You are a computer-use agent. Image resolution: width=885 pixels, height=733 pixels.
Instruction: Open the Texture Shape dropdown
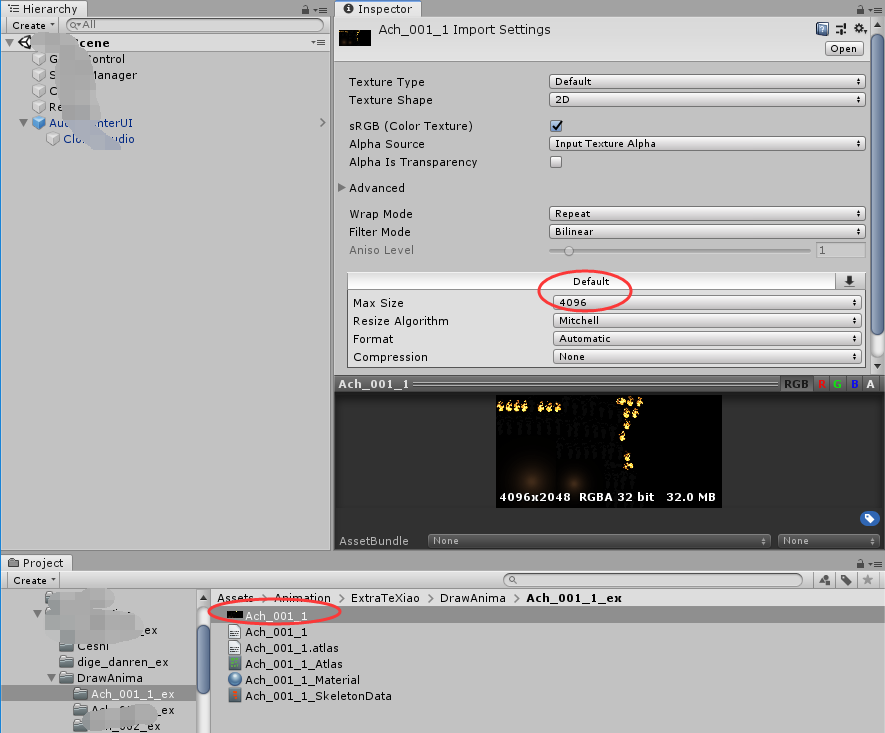click(707, 99)
